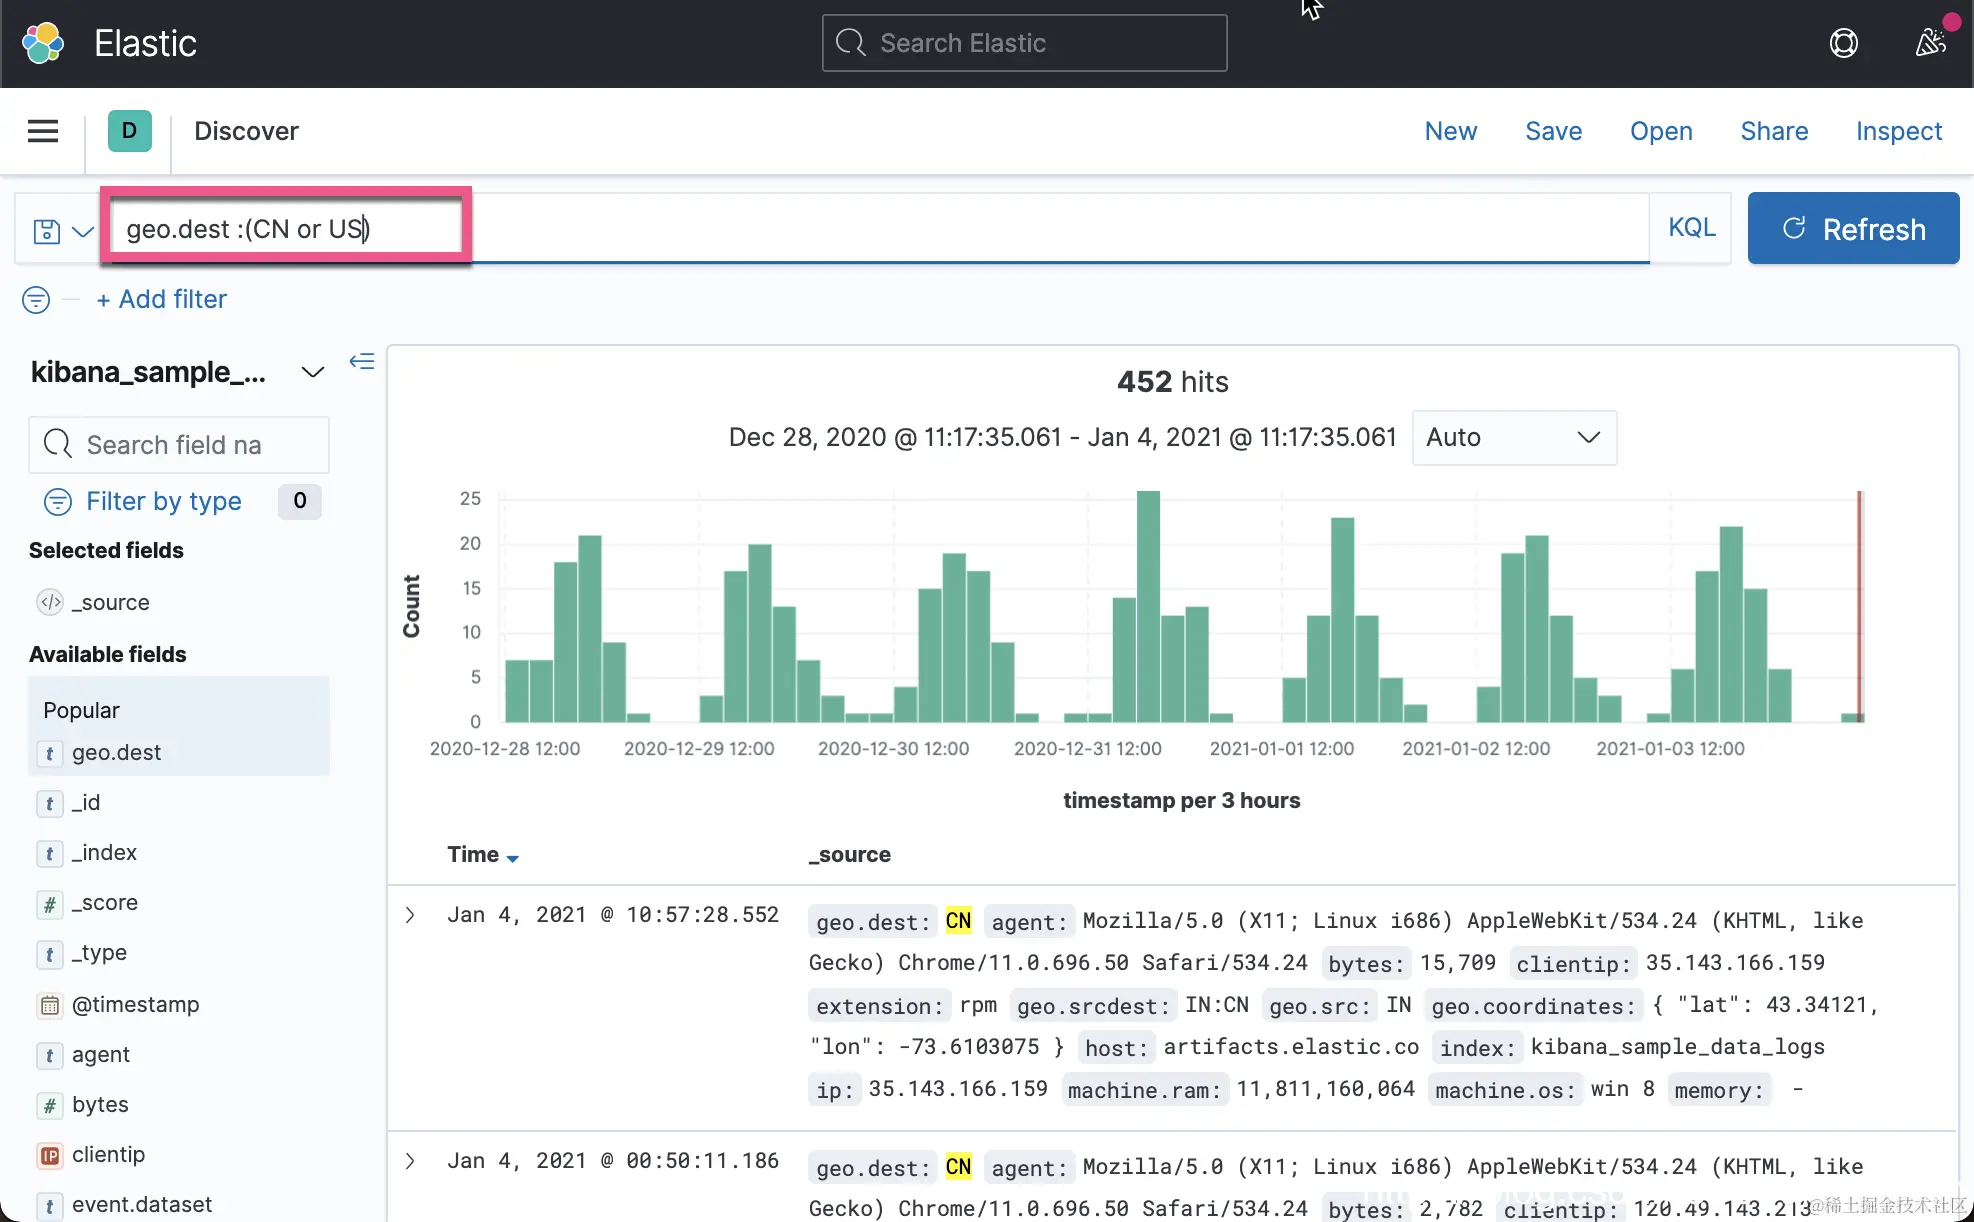Open the newsfeed notifications icon

click(x=1930, y=43)
